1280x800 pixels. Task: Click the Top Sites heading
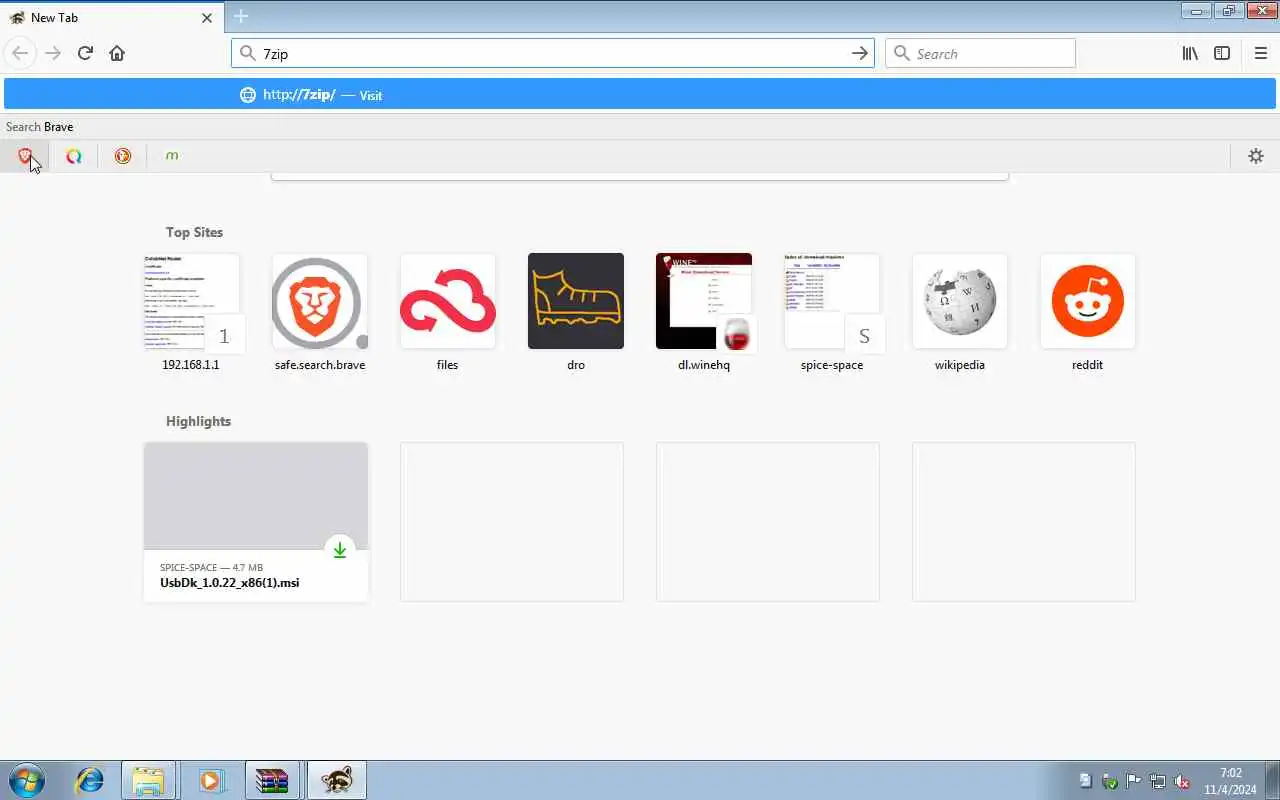pyautogui.click(x=194, y=232)
